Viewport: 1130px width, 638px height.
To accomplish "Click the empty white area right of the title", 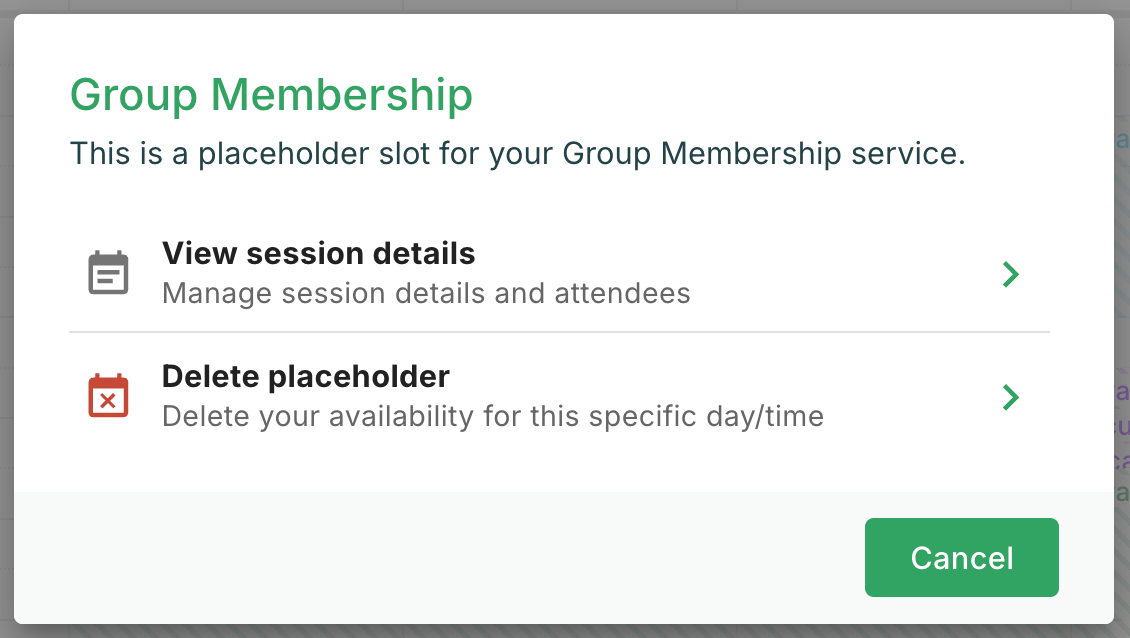I will coord(780,96).
